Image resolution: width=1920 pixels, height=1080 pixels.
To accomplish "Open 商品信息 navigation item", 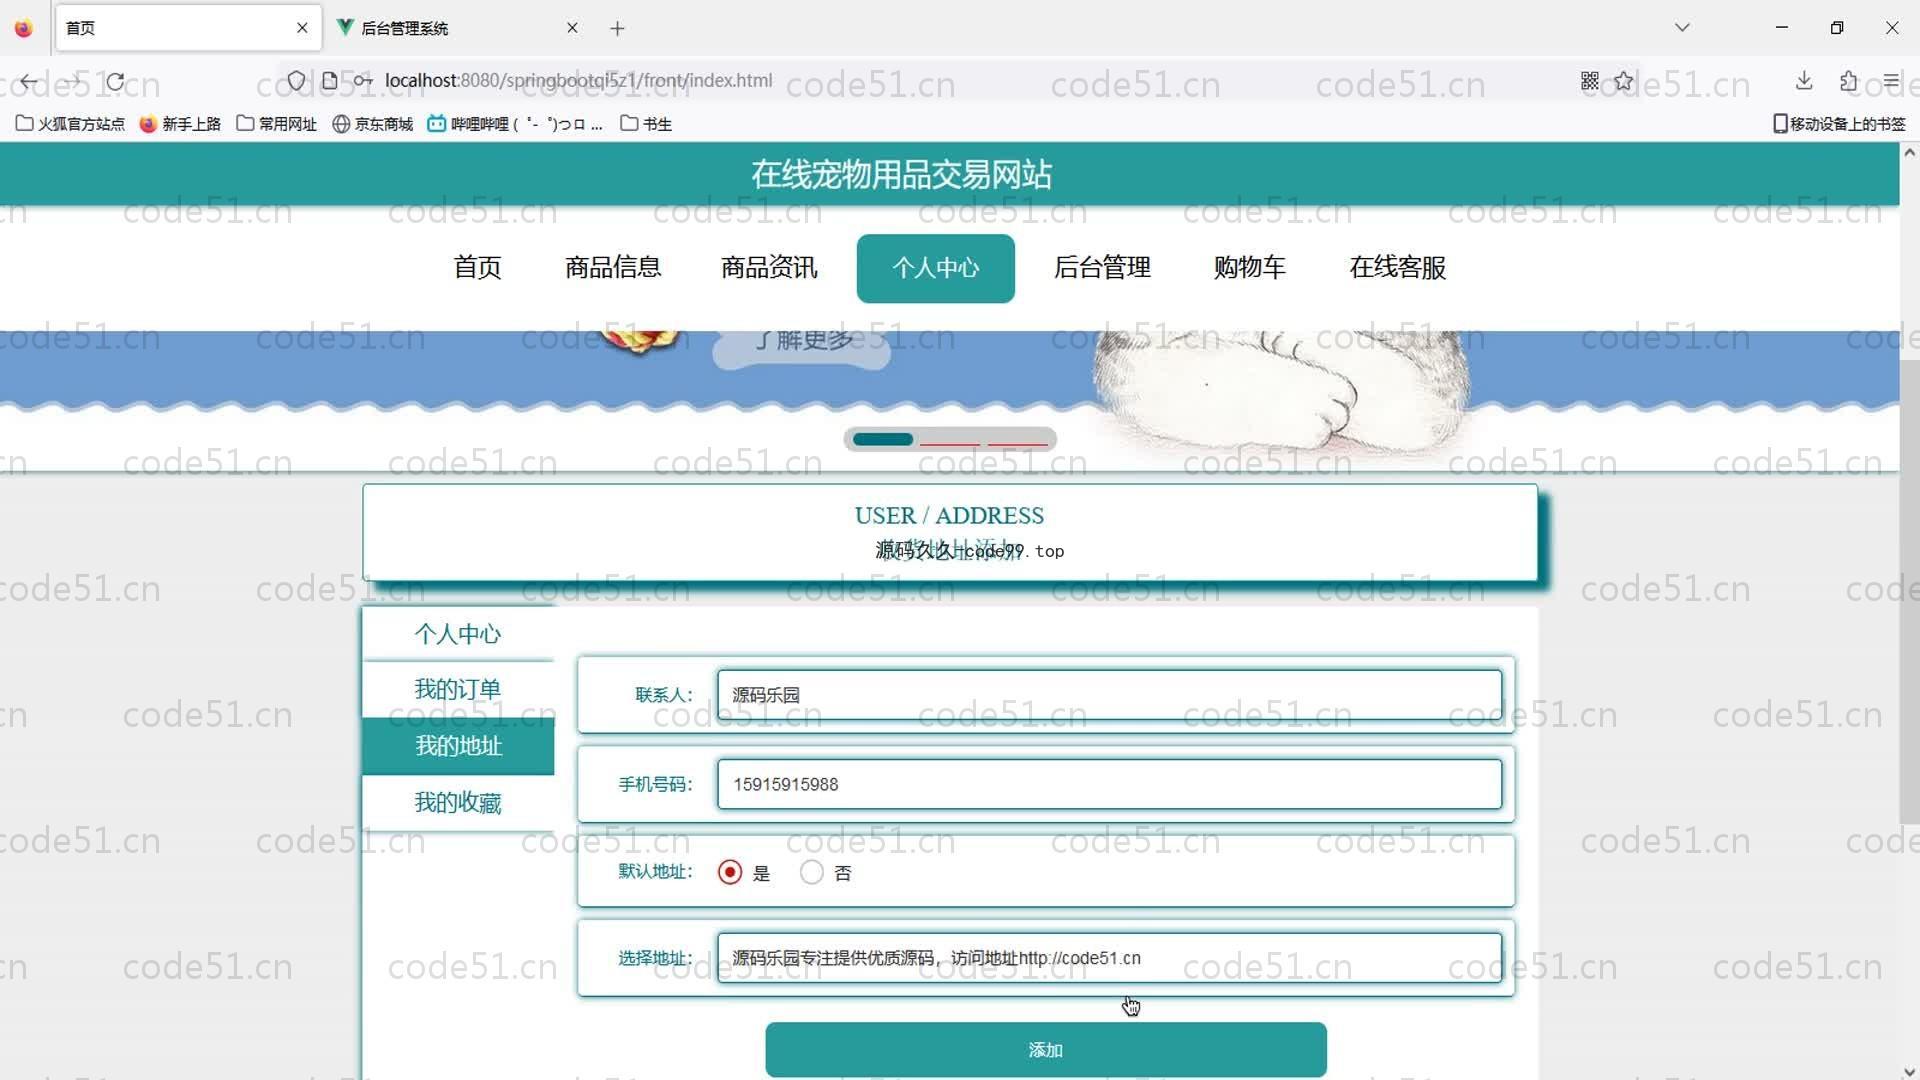I will tap(613, 268).
